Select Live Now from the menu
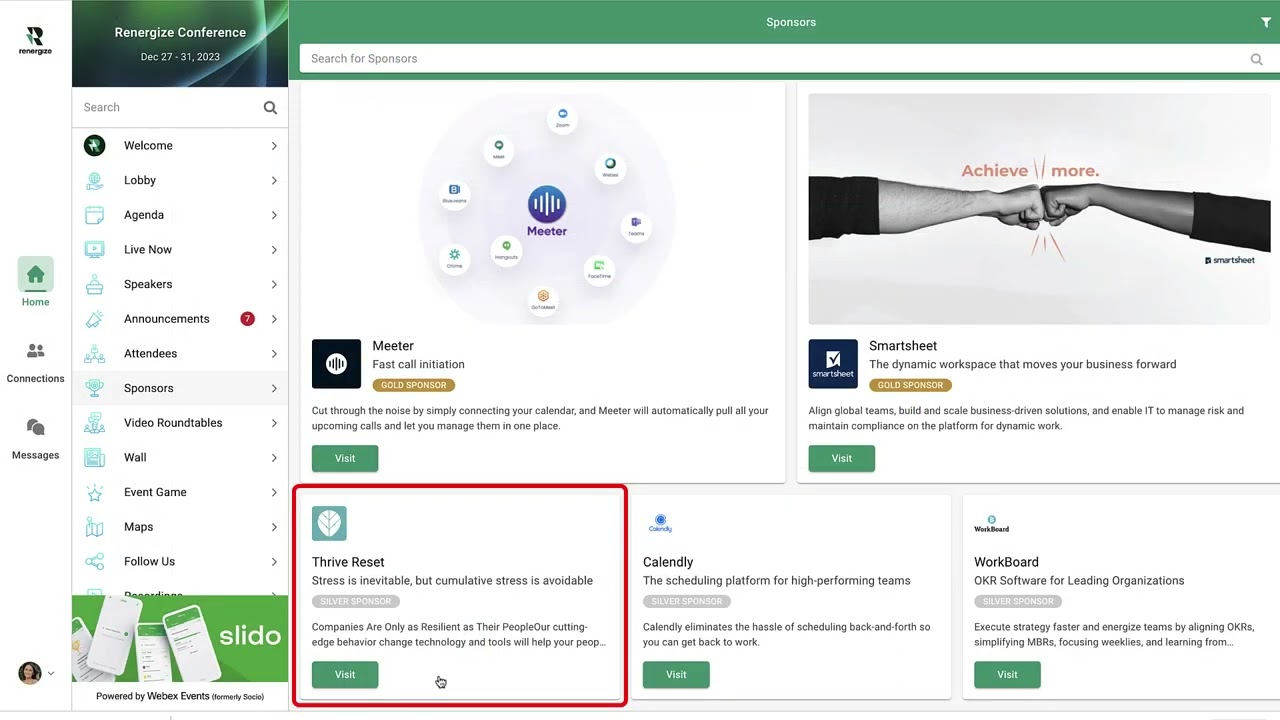 [180, 250]
